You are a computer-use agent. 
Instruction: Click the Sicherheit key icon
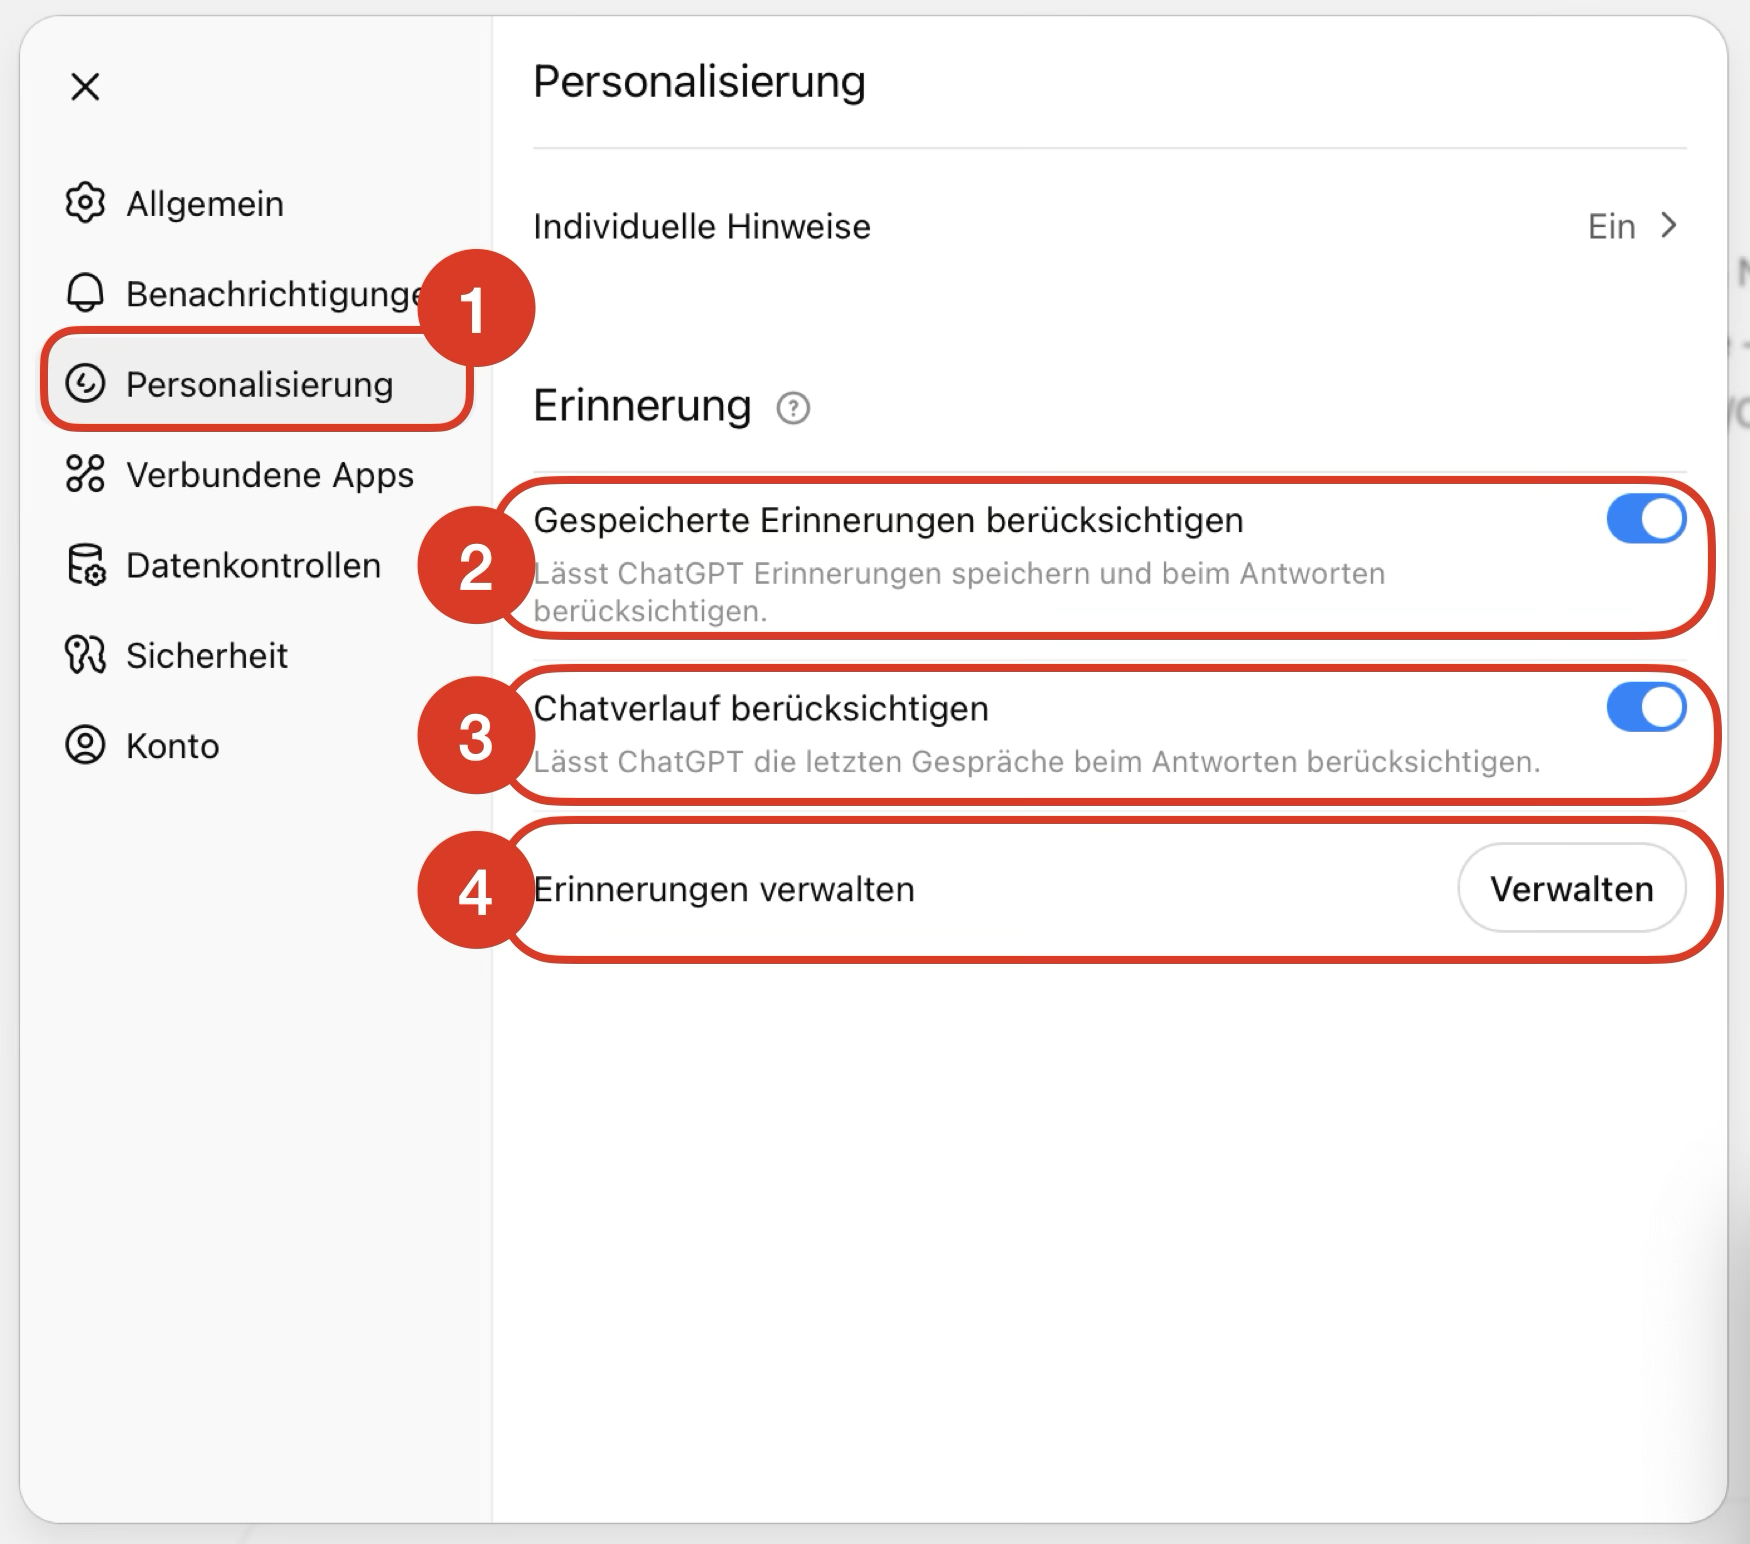pyautogui.click(x=85, y=655)
